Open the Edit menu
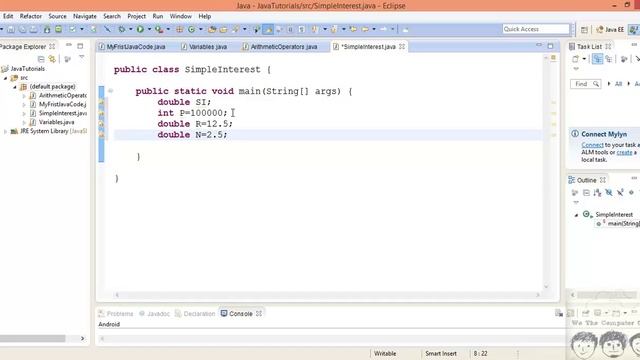 (8, 16)
